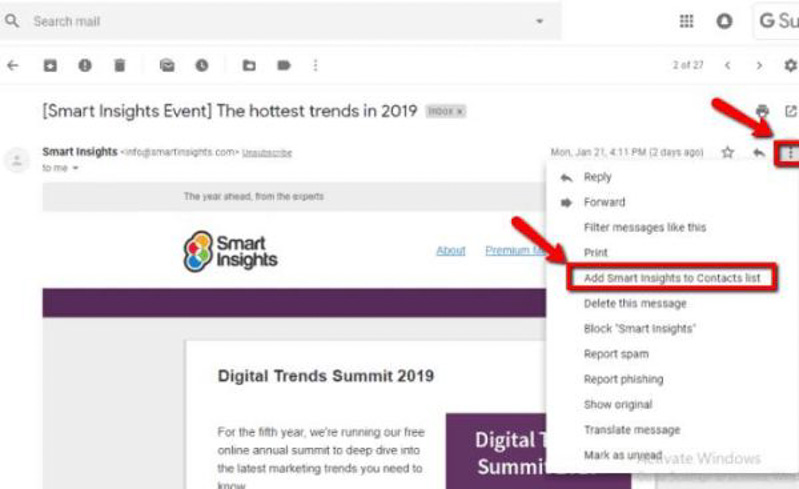
Task: Go to older message chevron
Action: 759,65
